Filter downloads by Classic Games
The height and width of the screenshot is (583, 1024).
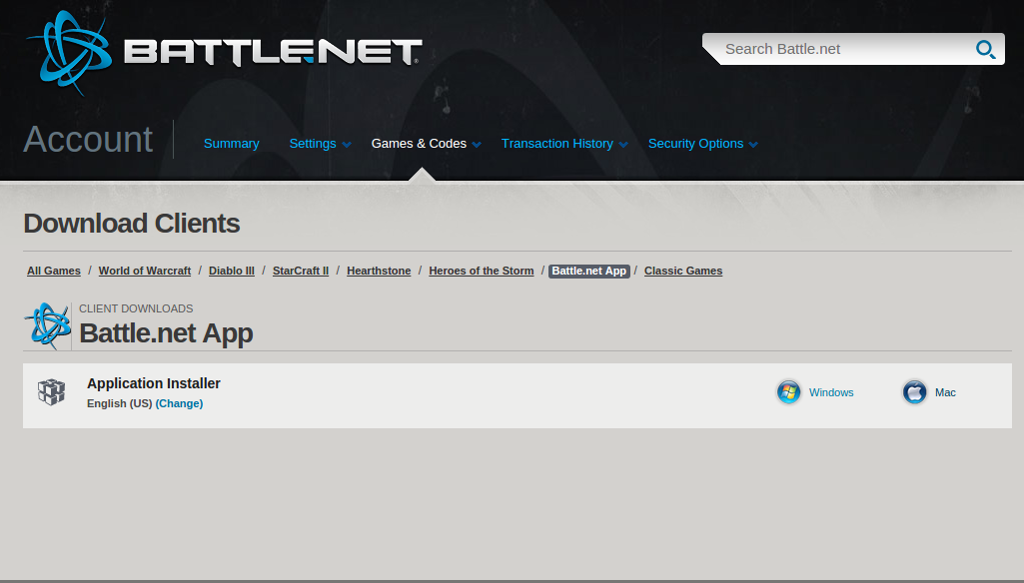tap(683, 271)
